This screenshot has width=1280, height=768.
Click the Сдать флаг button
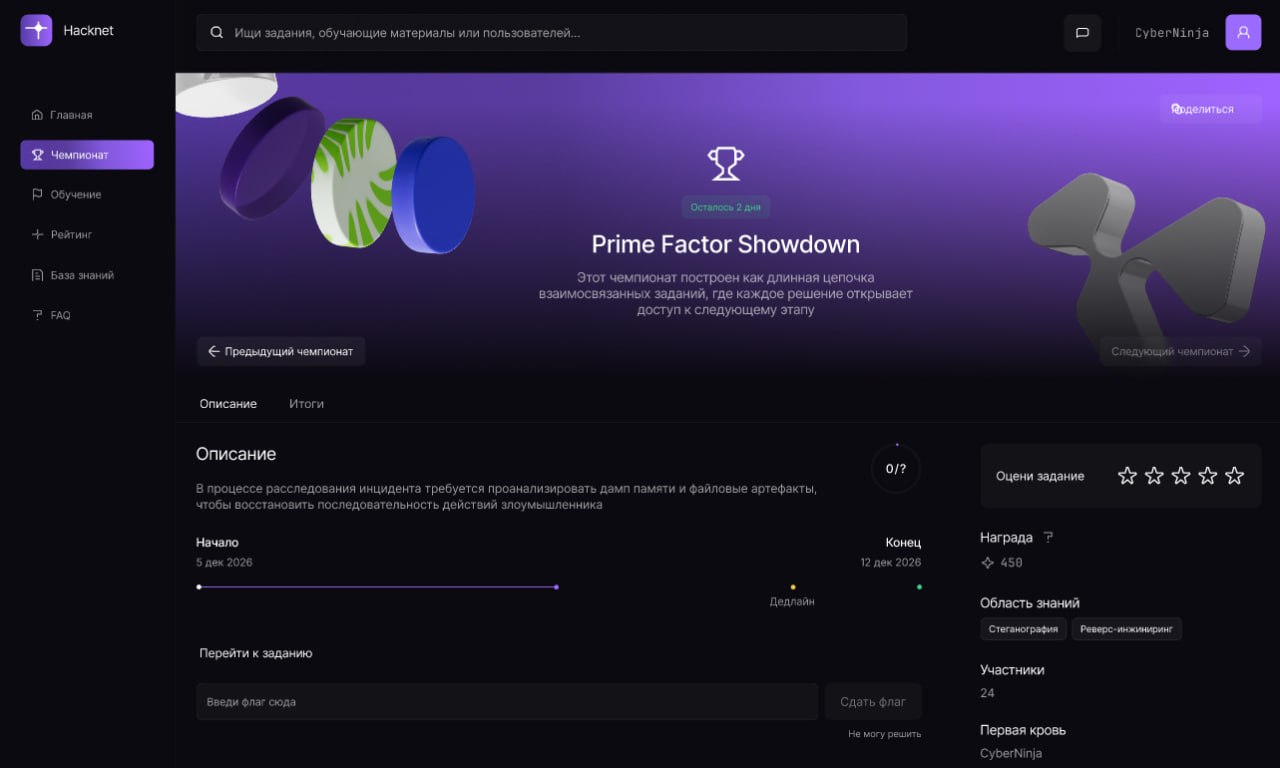click(873, 702)
